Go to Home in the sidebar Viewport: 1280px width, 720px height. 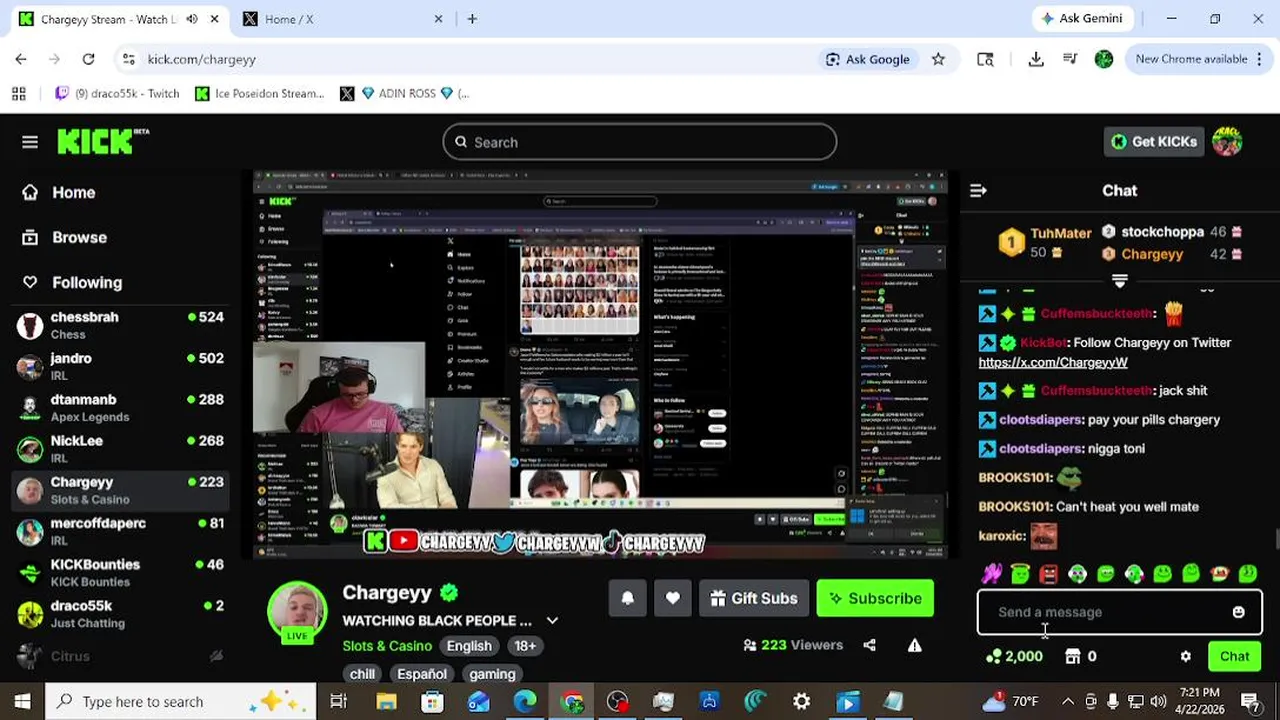click(59, 193)
